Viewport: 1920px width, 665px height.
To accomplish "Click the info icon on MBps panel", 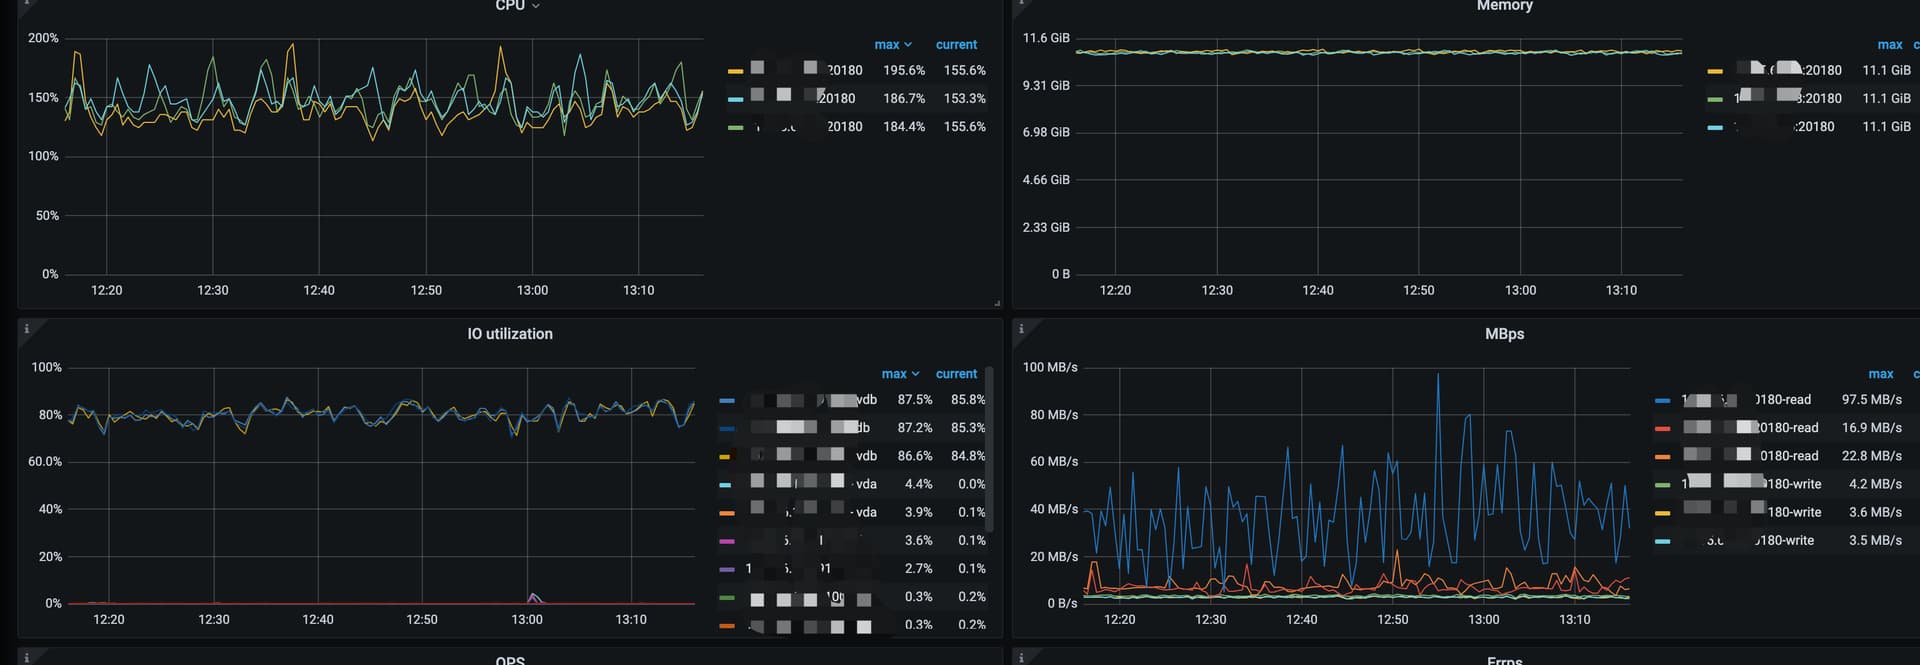I will pyautogui.click(x=1020, y=329).
